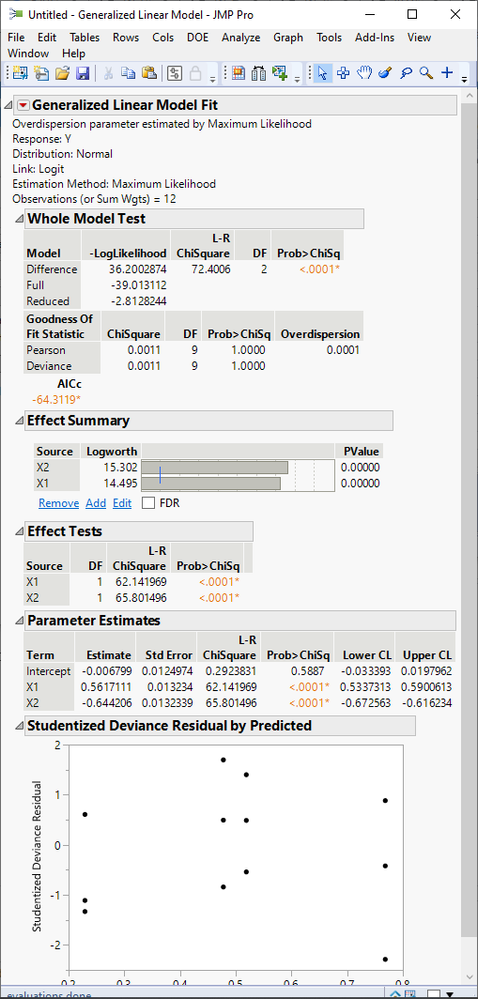The image size is (478, 999).
Task: Click the Edit link in Effect Summary
Action: [x=122, y=503]
